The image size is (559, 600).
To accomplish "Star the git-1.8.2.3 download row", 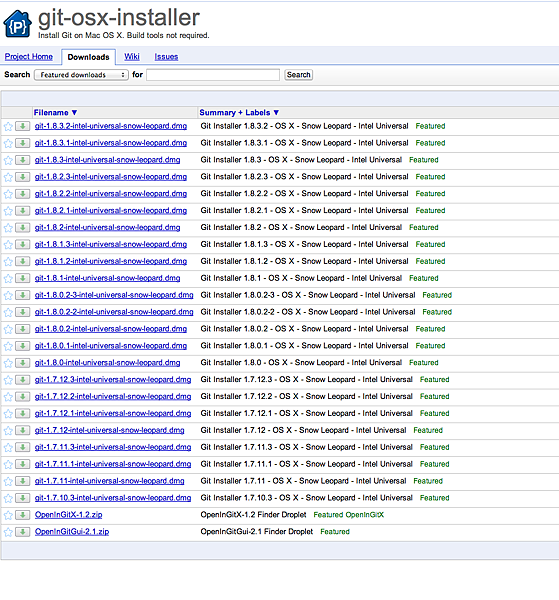I will (8, 177).
